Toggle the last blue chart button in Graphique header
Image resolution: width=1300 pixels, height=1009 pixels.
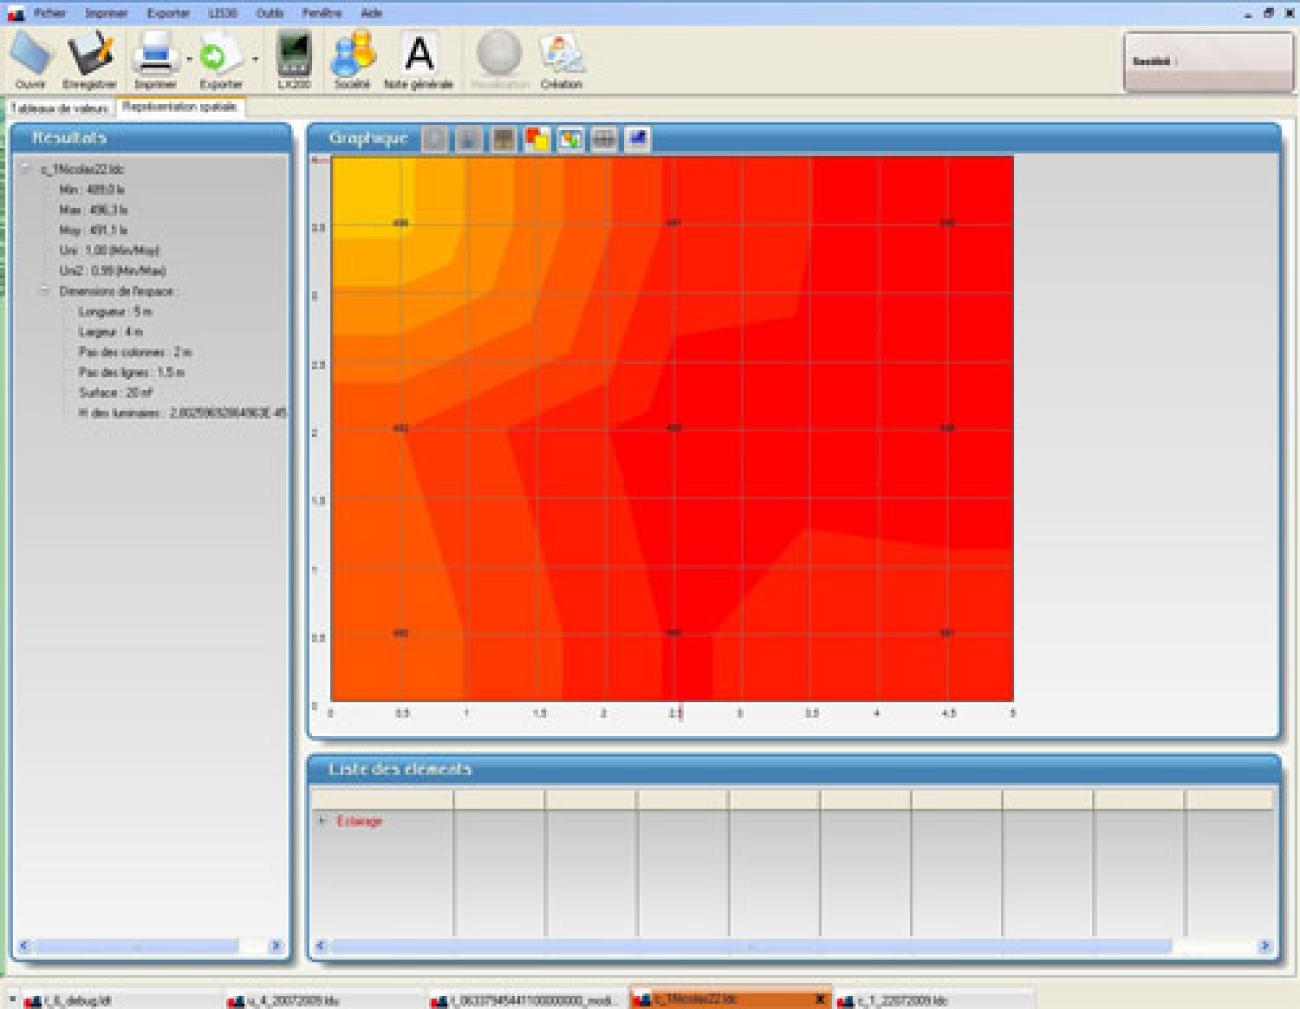(637, 139)
